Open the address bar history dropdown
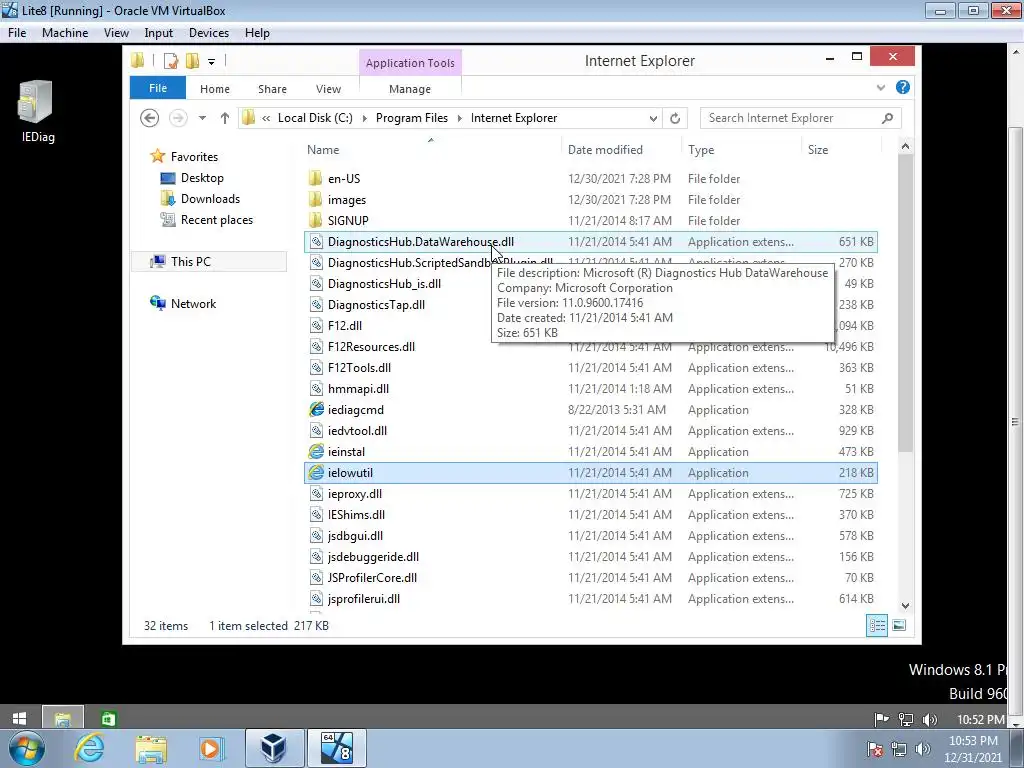 tap(653, 118)
